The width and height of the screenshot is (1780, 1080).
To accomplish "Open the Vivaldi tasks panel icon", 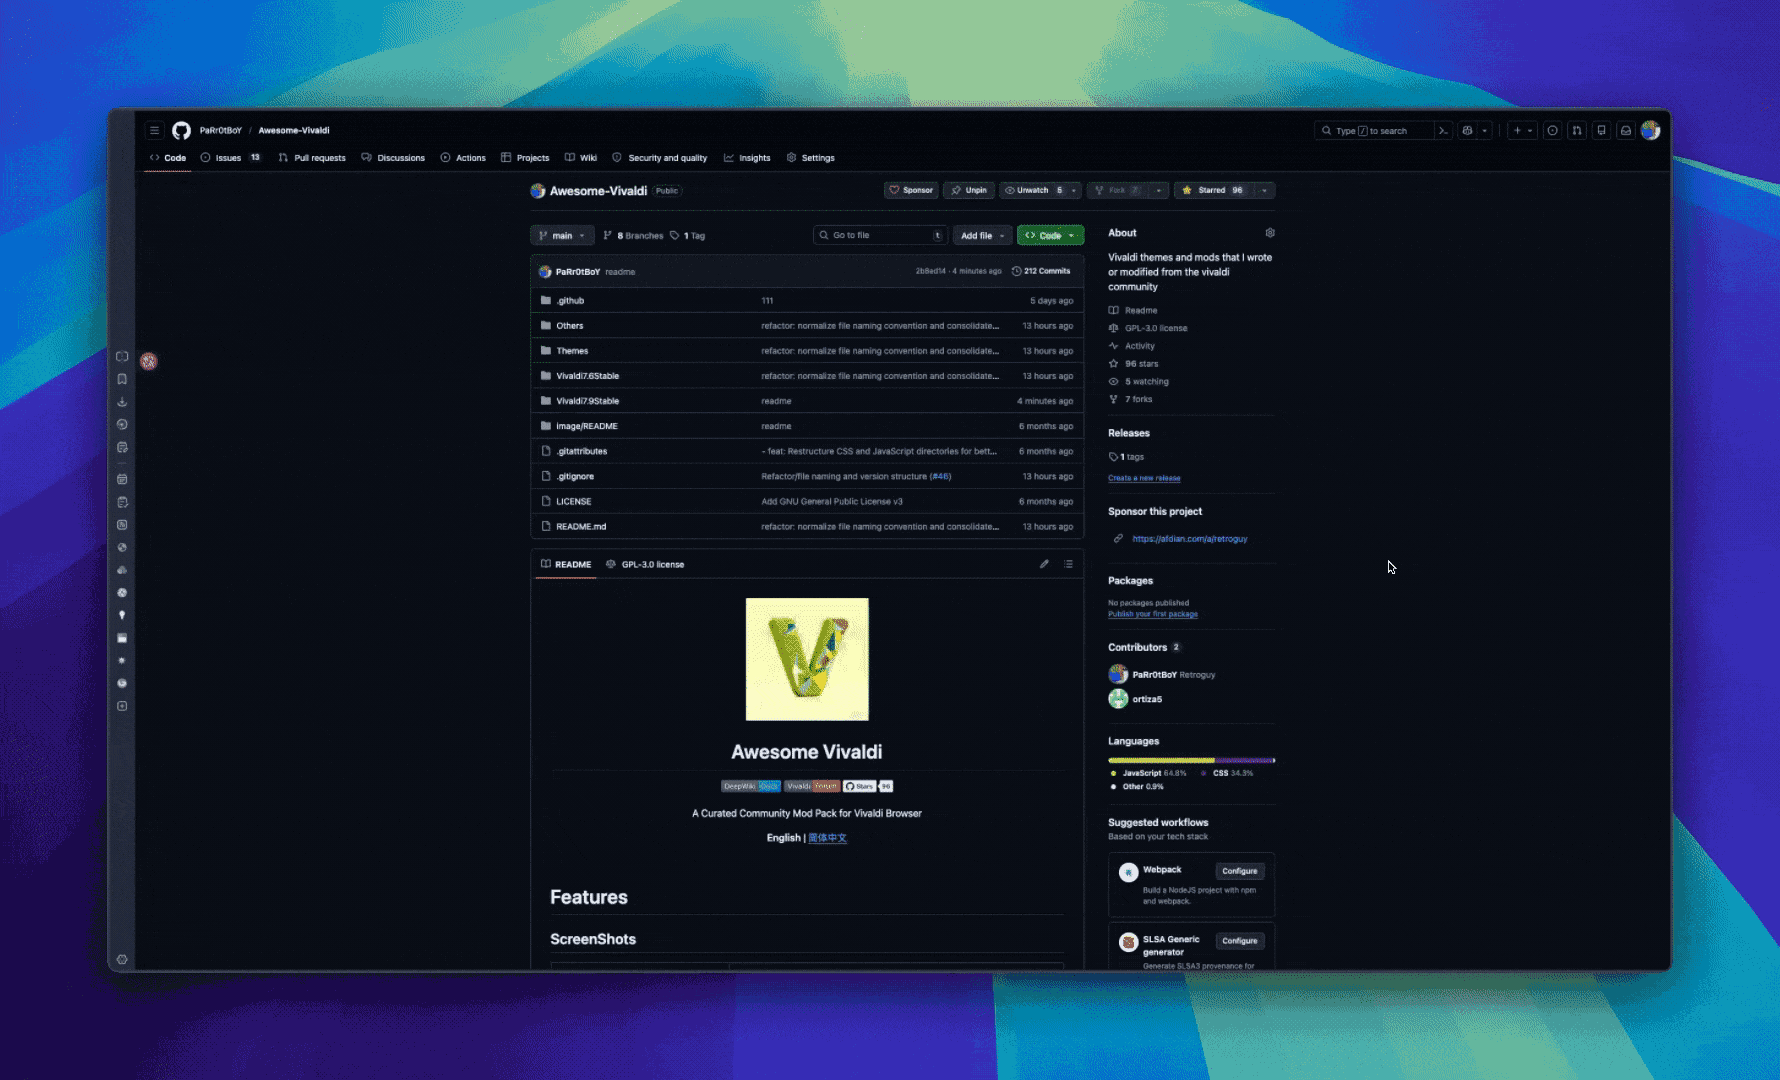I will click(122, 502).
